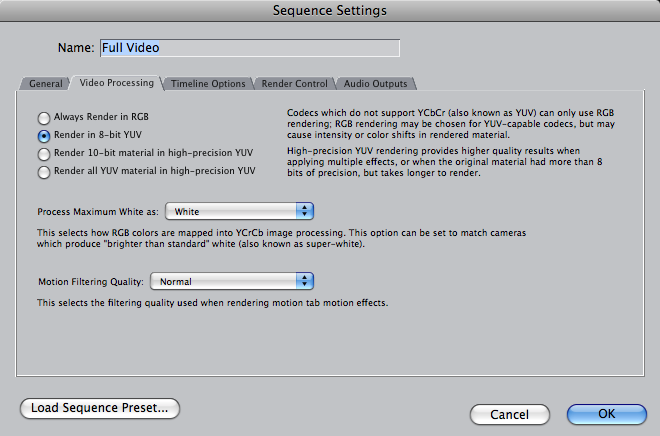Click the Cancel button
This screenshot has height=436, width=660.
tap(509, 415)
